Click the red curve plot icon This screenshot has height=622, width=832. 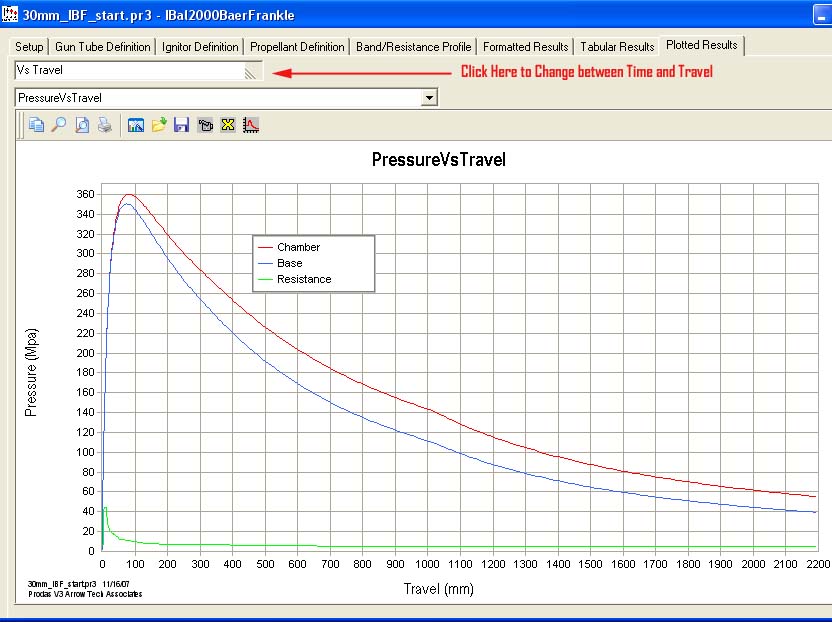(x=250, y=125)
